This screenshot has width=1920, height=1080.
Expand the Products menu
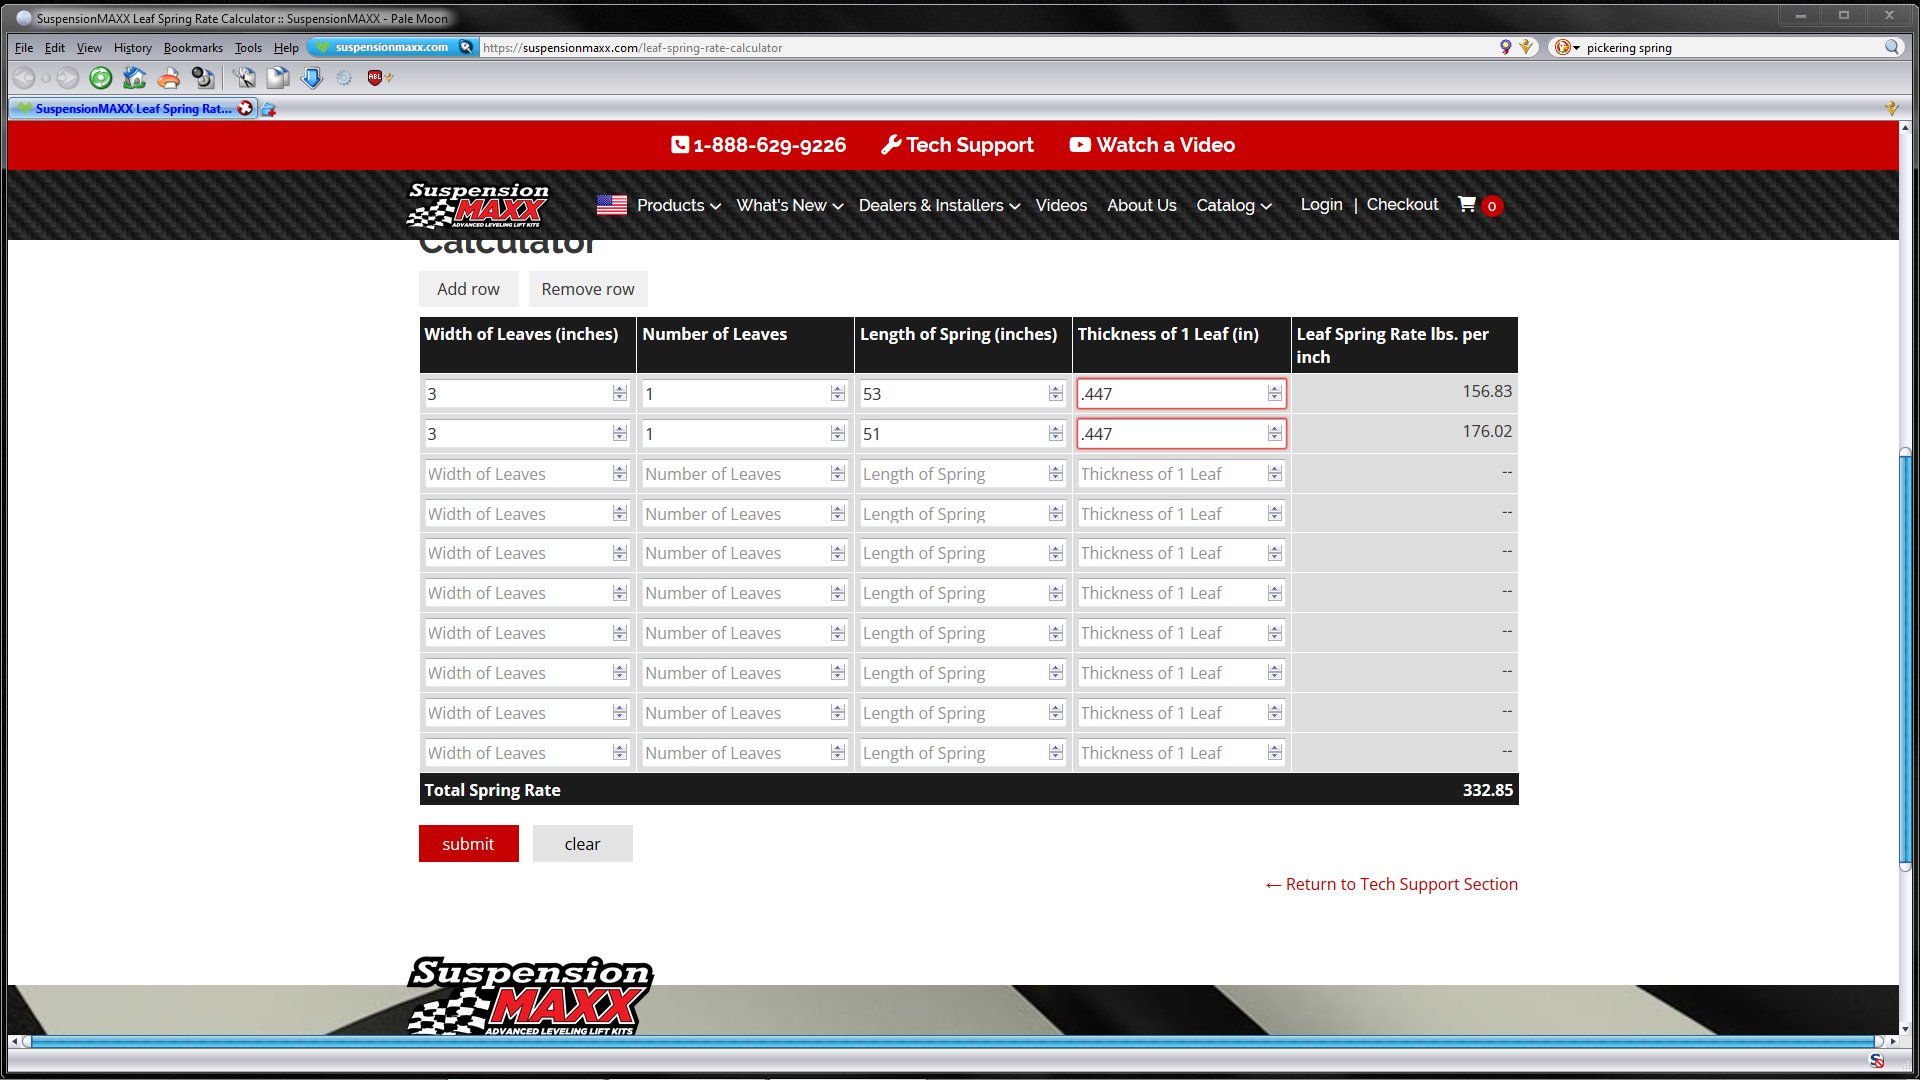click(x=678, y=205)
